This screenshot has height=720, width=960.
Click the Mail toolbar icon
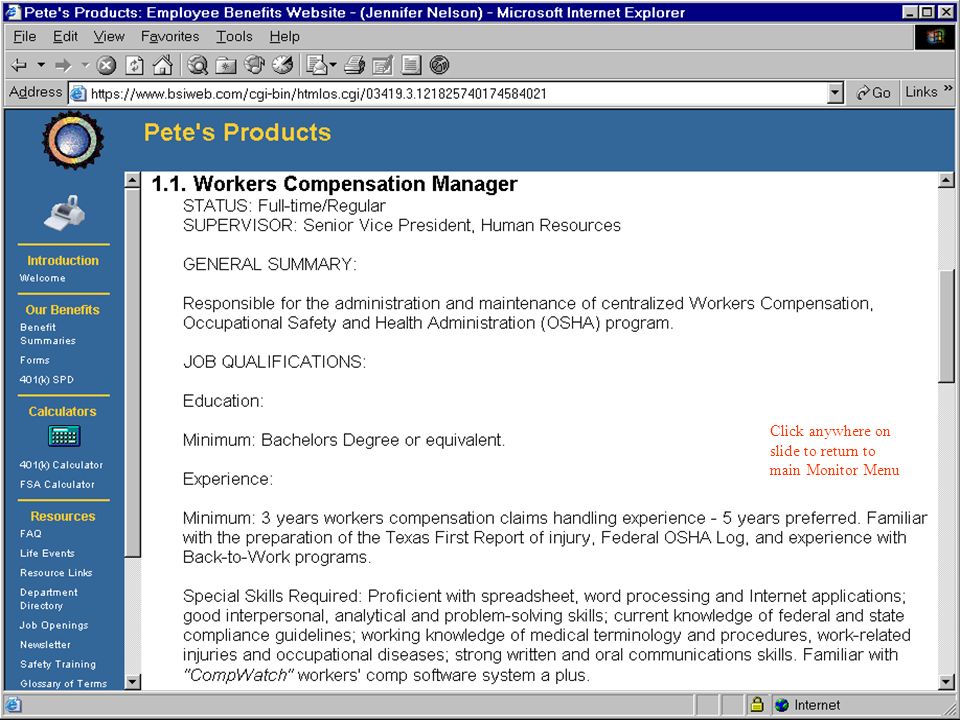click(x=317, y=65)
